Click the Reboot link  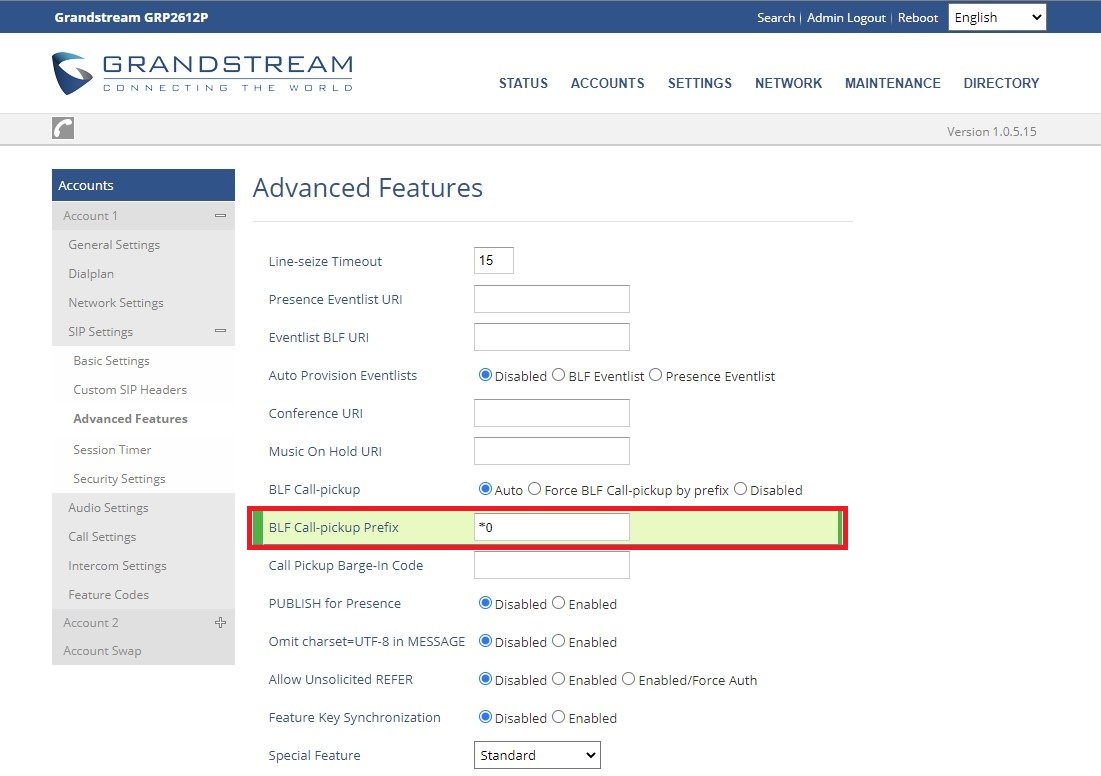point(918,18)
